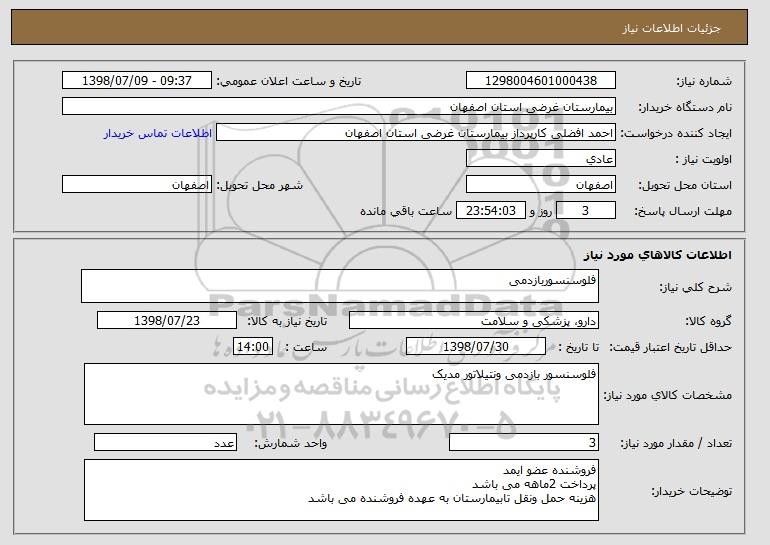The height and width of the screenshot is (545, 770).
Task: Click price validity date field 1398/07/30
Action: tap(476, 347)
